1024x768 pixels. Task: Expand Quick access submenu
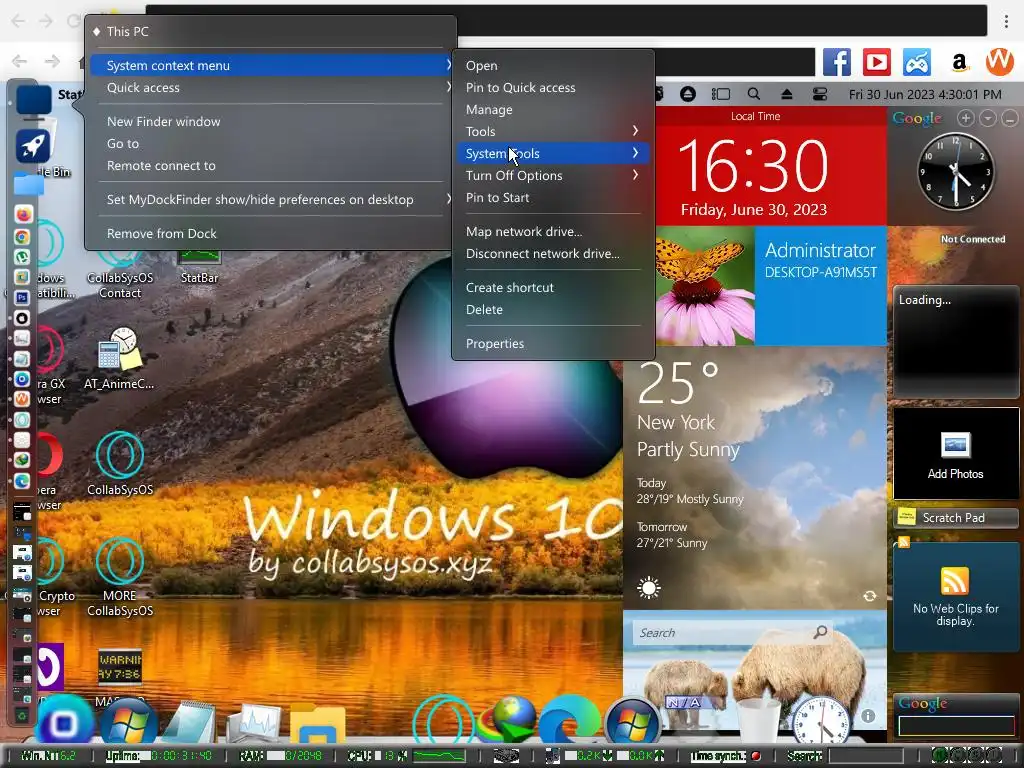pyautogui.click(x=271, y=88)
